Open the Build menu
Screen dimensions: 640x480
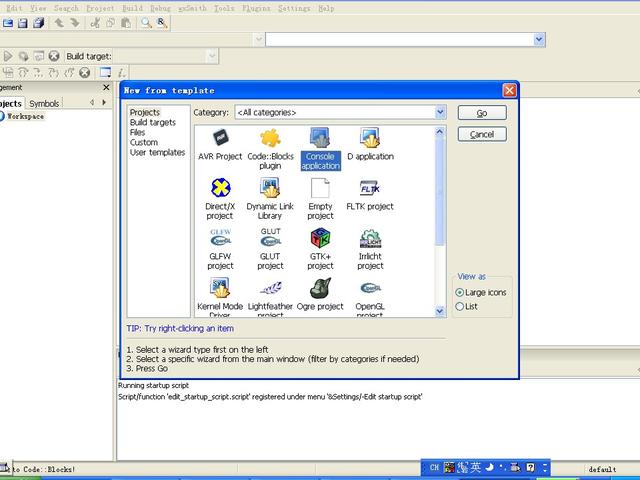133,8
